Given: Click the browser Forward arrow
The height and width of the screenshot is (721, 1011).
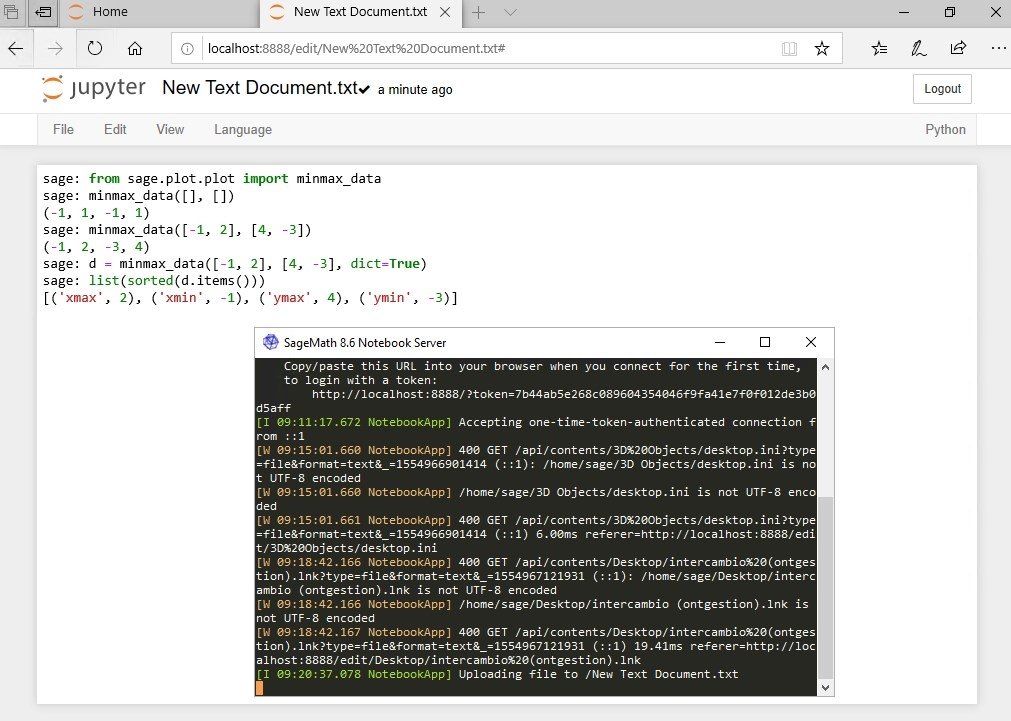Looking at the screenshot, I should (55, 48).
